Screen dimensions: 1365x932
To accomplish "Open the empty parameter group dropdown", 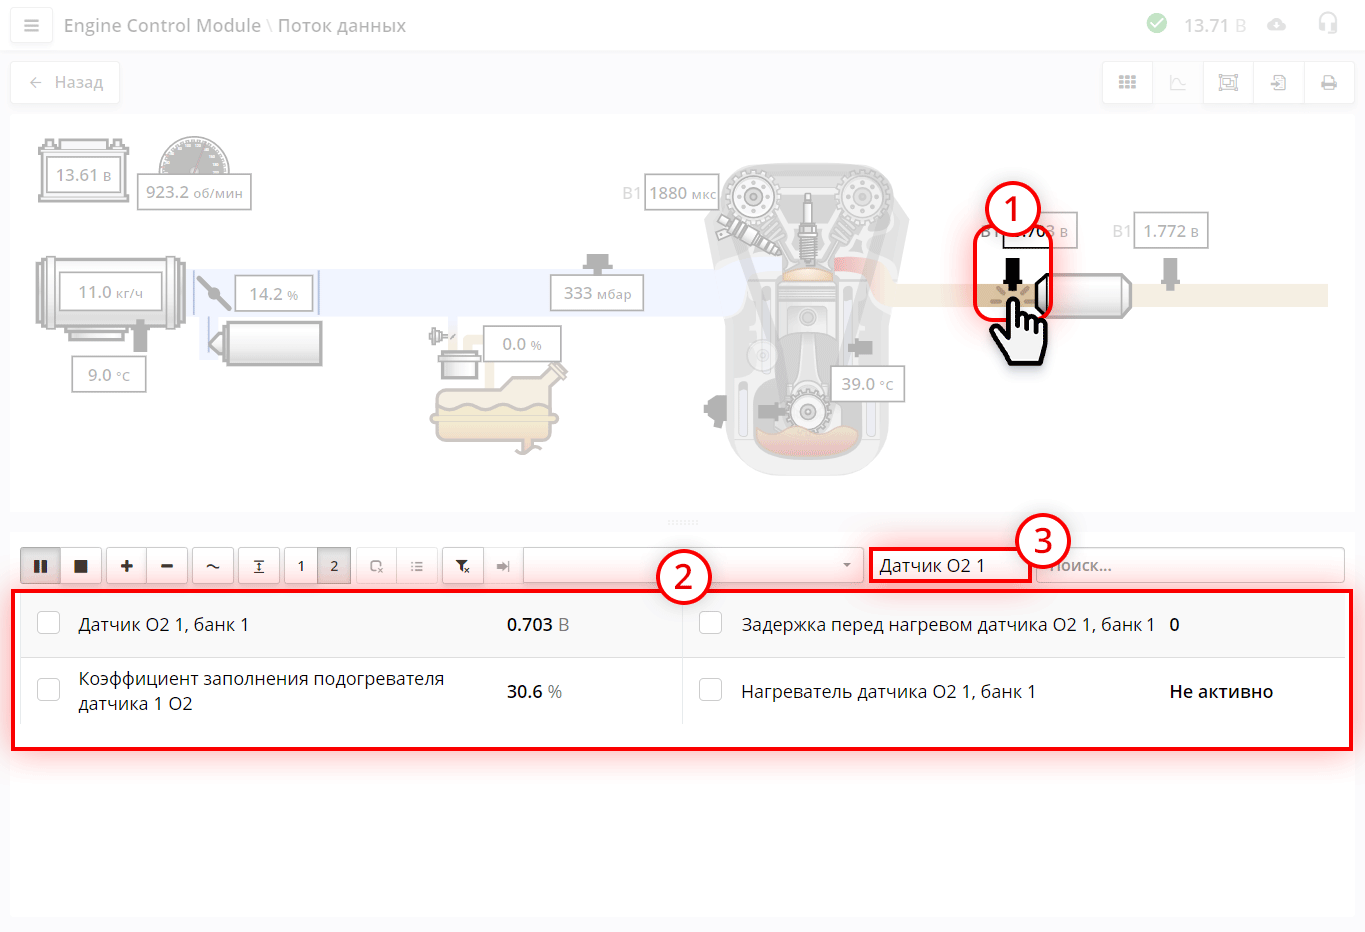I will pos(693,566).
